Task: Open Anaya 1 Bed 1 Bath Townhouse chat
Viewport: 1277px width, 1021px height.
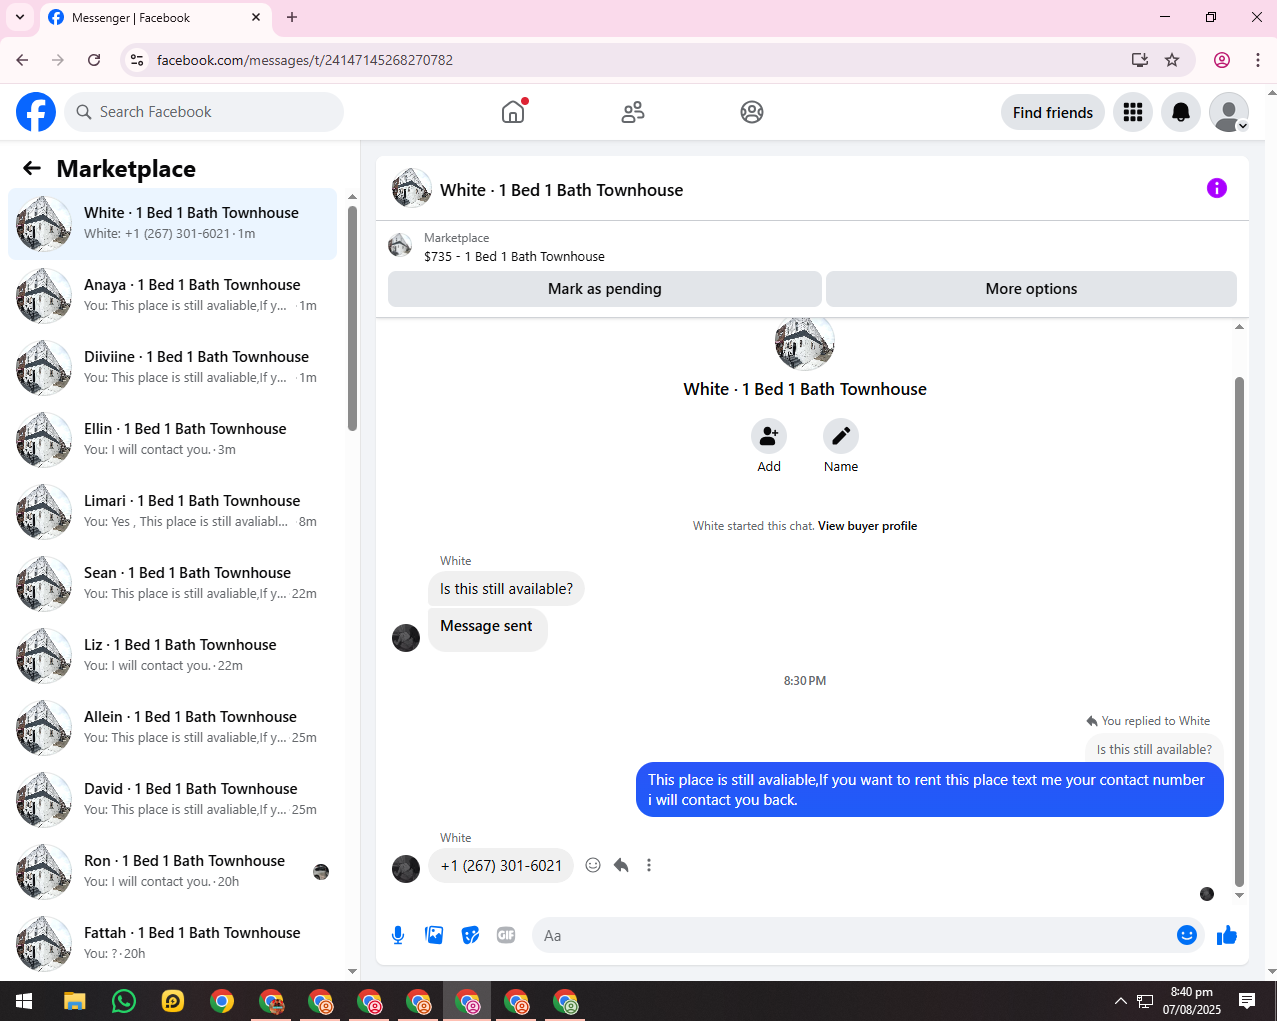Action: [172, 295]
